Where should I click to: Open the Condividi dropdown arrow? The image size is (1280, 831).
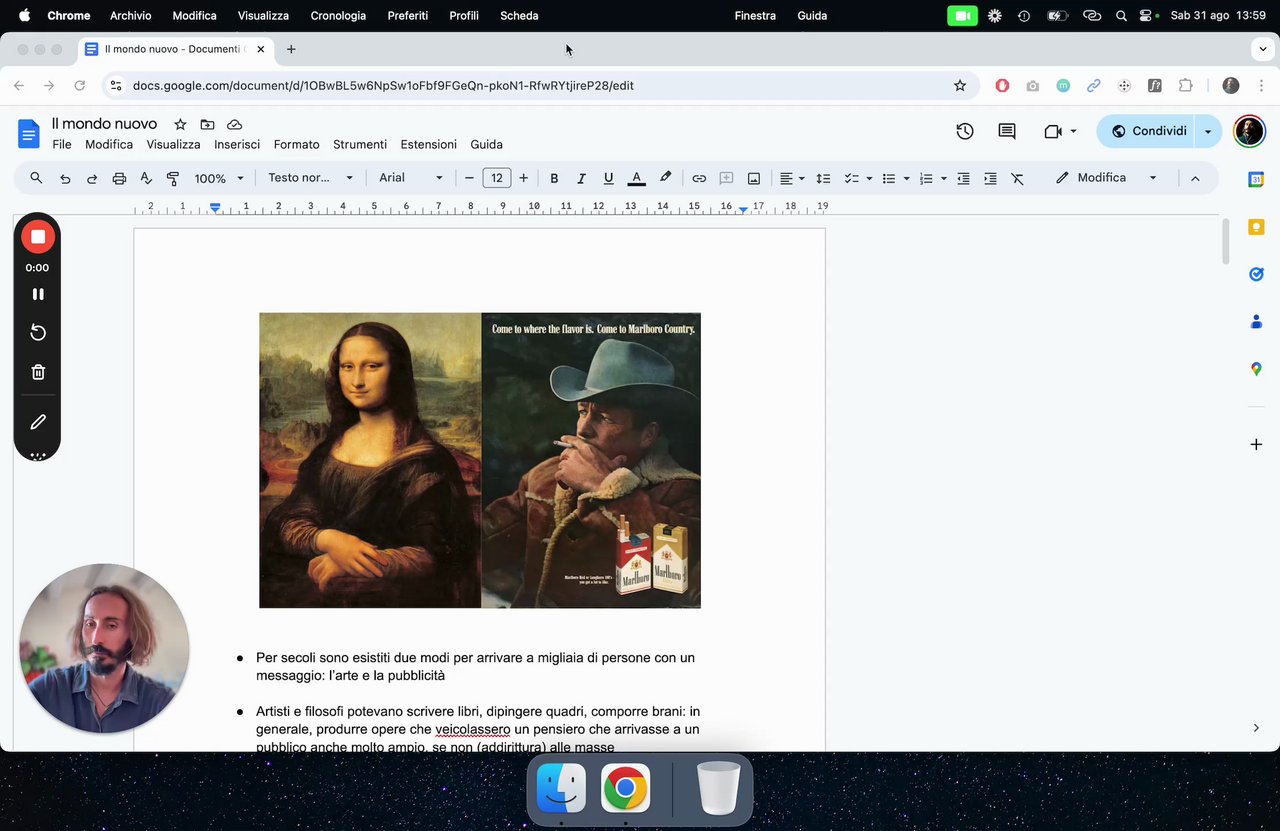click(x=1208, y=131)
